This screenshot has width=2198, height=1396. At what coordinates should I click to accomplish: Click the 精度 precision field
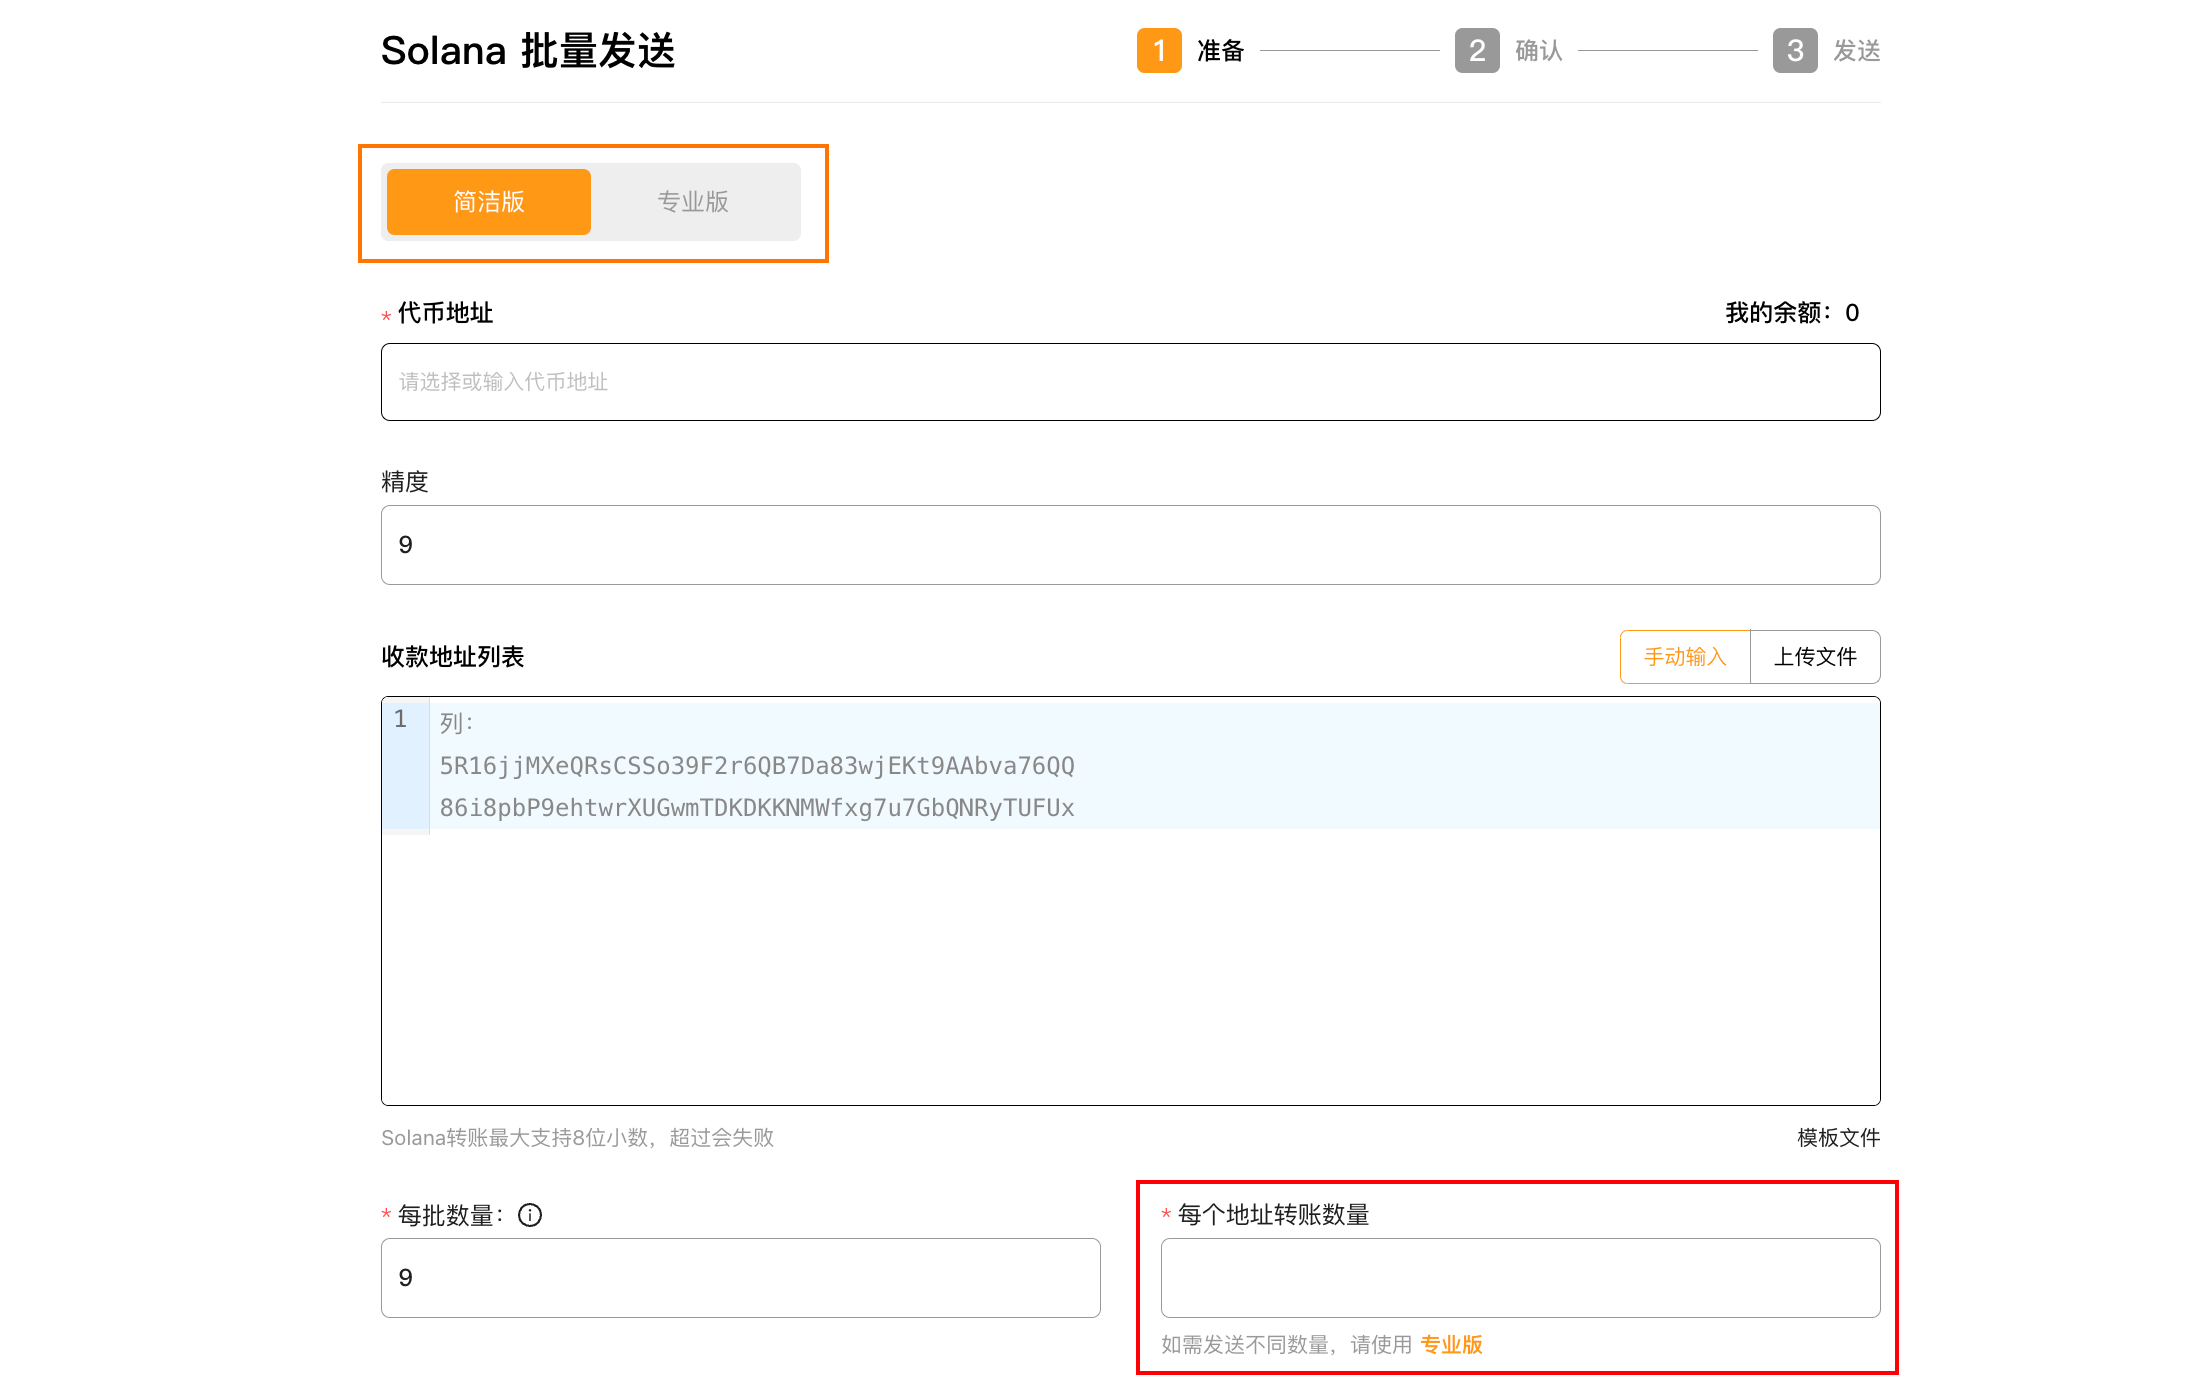tap(1130, 545)
